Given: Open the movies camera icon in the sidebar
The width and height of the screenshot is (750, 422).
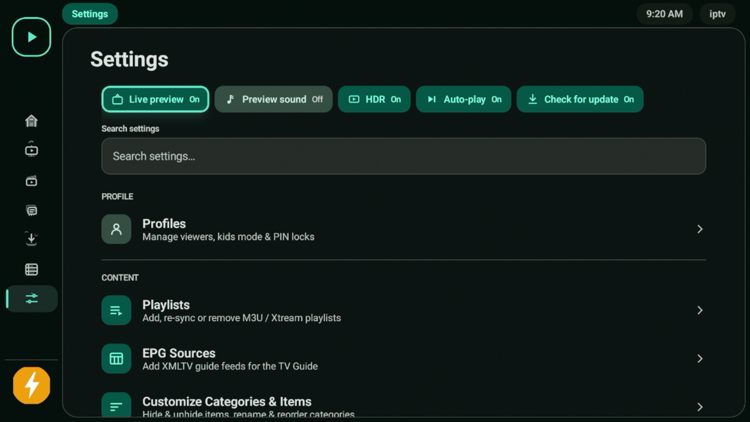Looking at the screenshot, I should 32,181.
